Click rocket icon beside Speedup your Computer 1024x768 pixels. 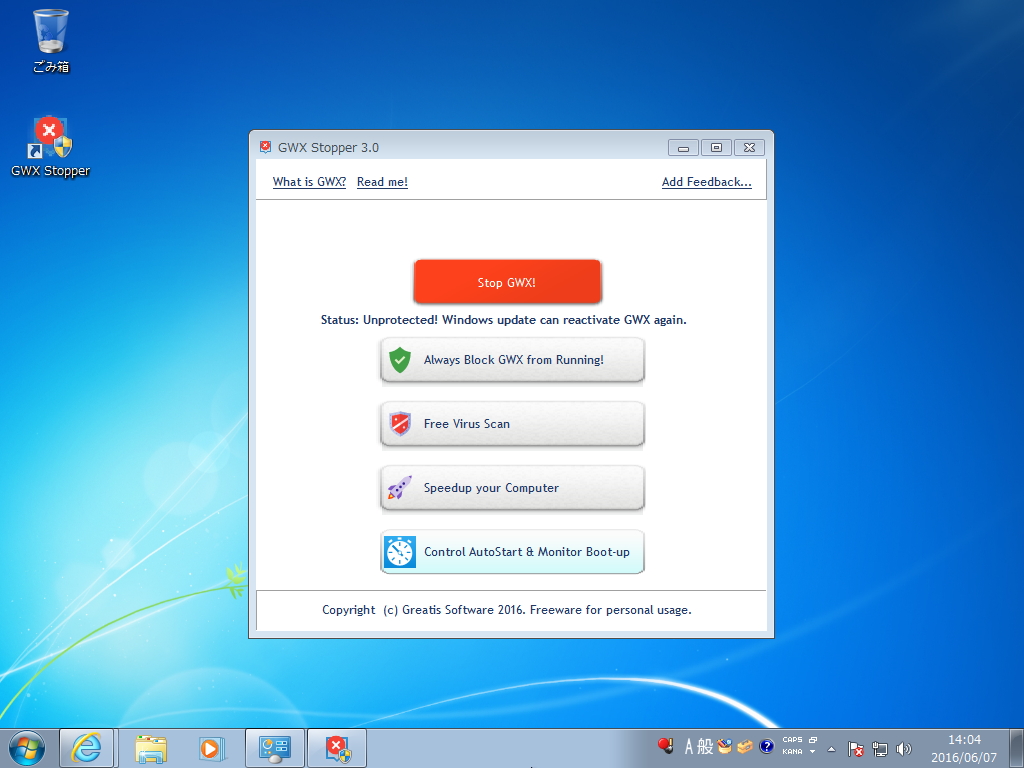pos(400,488)
